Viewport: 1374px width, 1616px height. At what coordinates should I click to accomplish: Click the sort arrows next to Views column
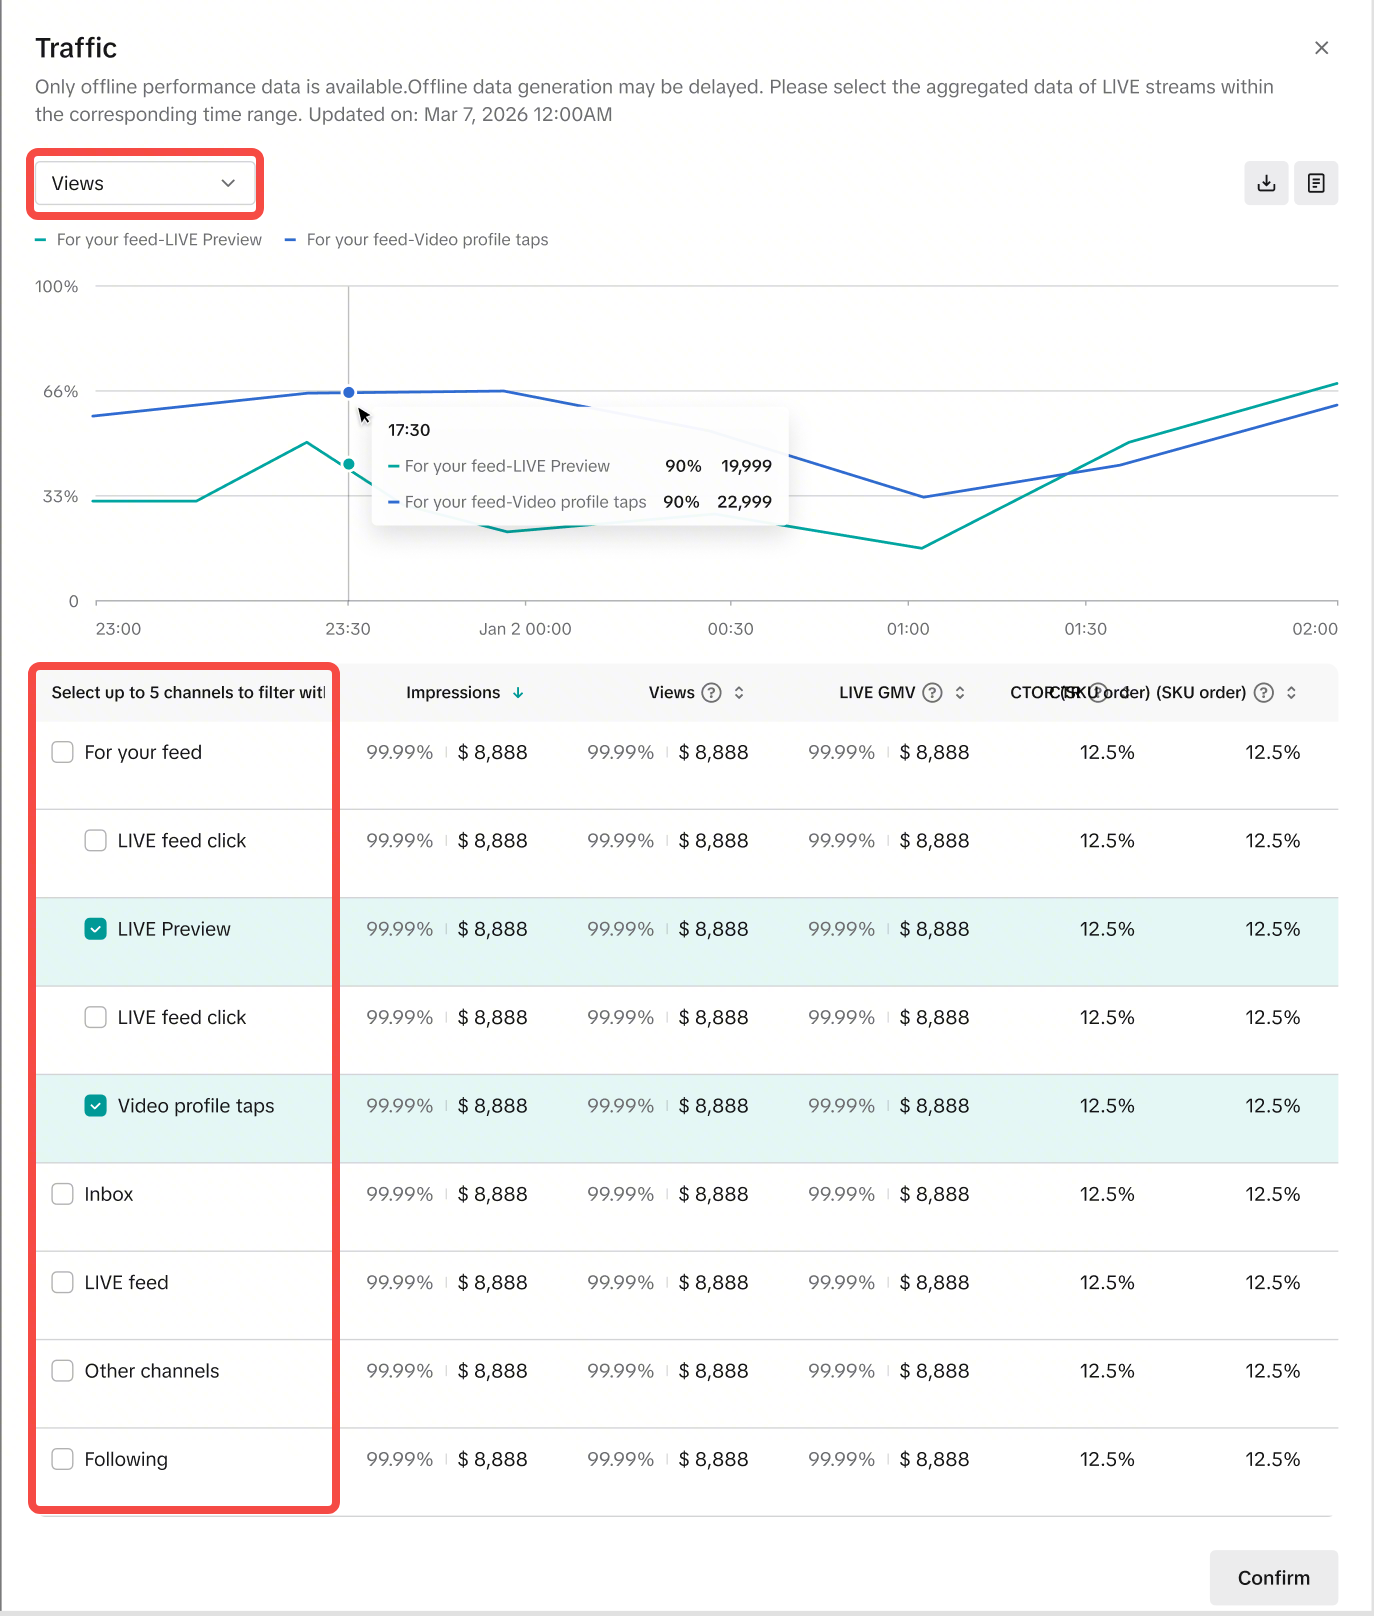point(739,693)
